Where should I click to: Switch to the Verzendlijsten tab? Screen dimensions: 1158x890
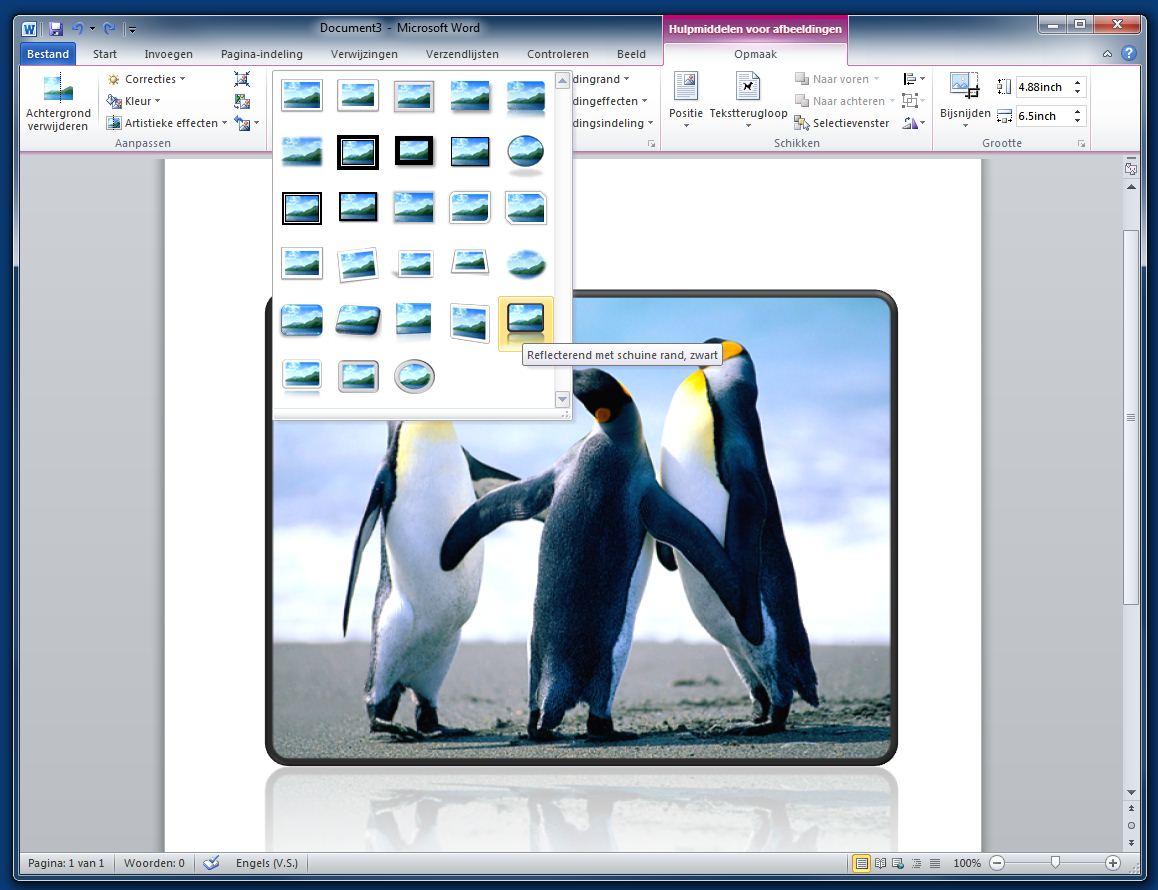(462, 54)
